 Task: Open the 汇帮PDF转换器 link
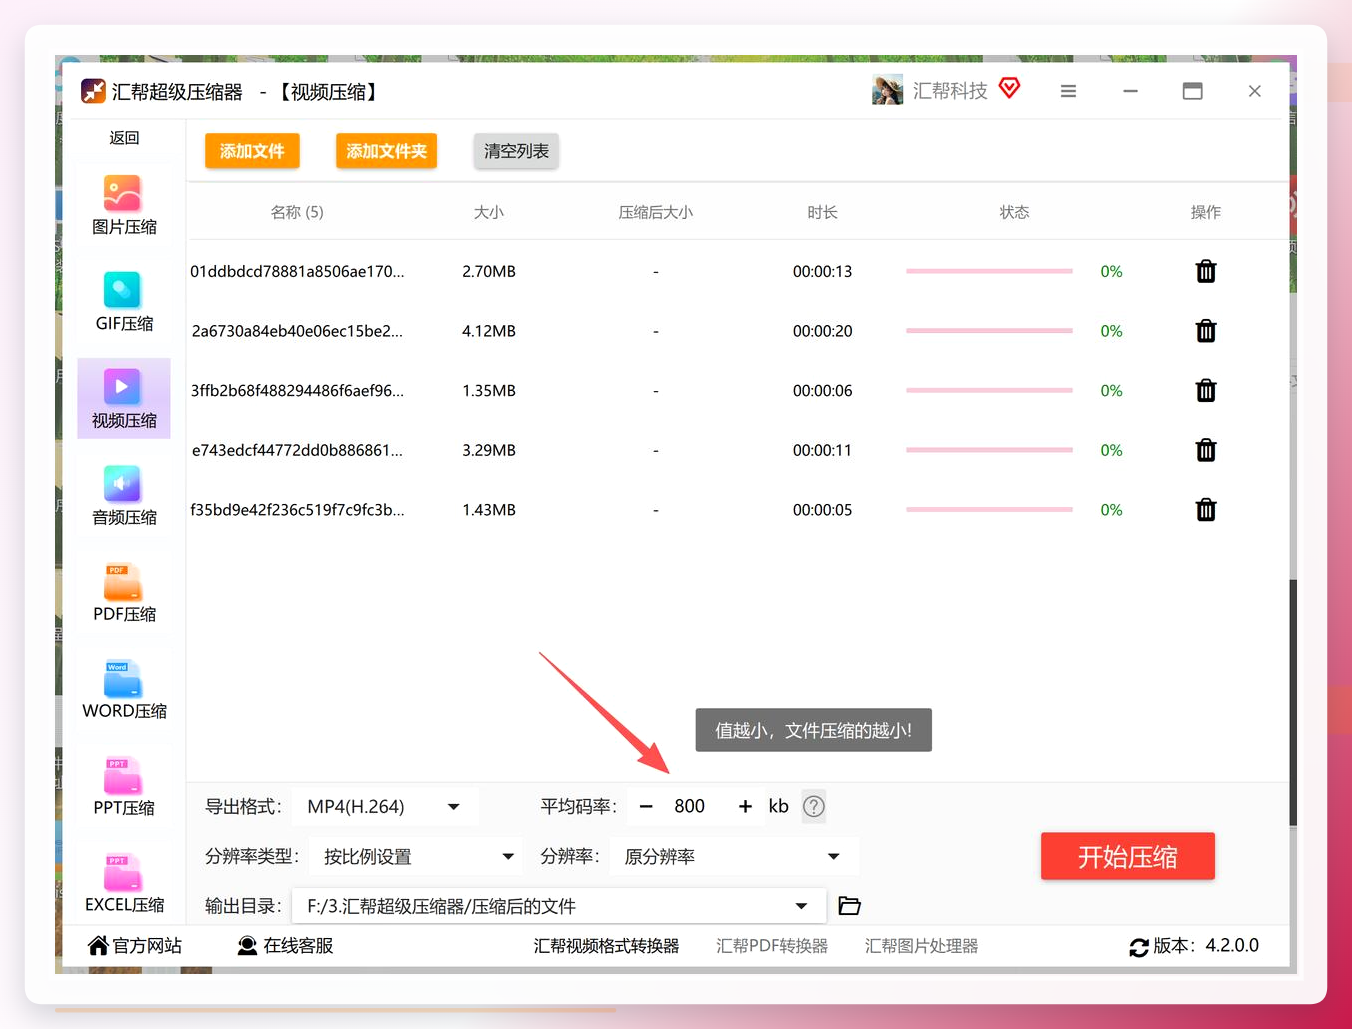click(x=772, y=946)
